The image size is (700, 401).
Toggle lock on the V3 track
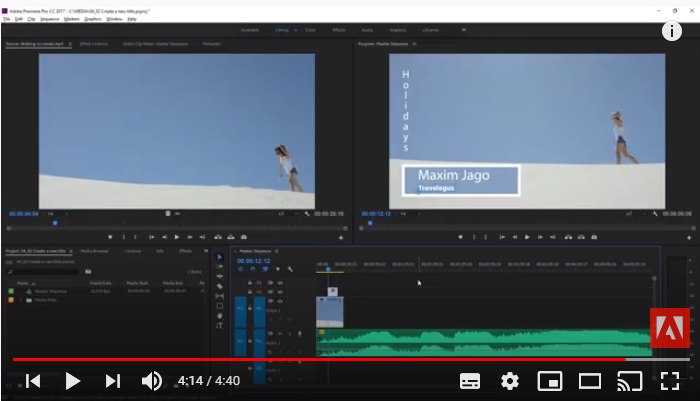point(250,283)
